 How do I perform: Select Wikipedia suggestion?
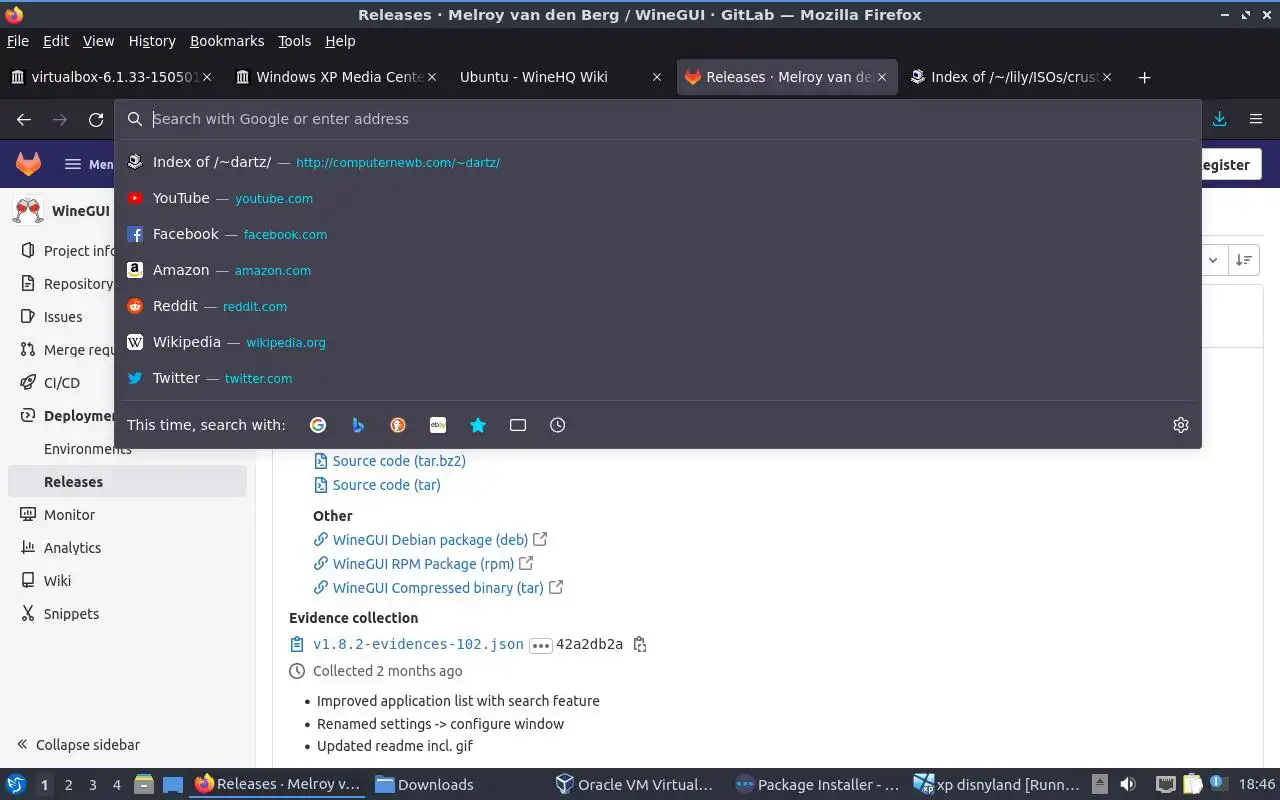[658, 342]
